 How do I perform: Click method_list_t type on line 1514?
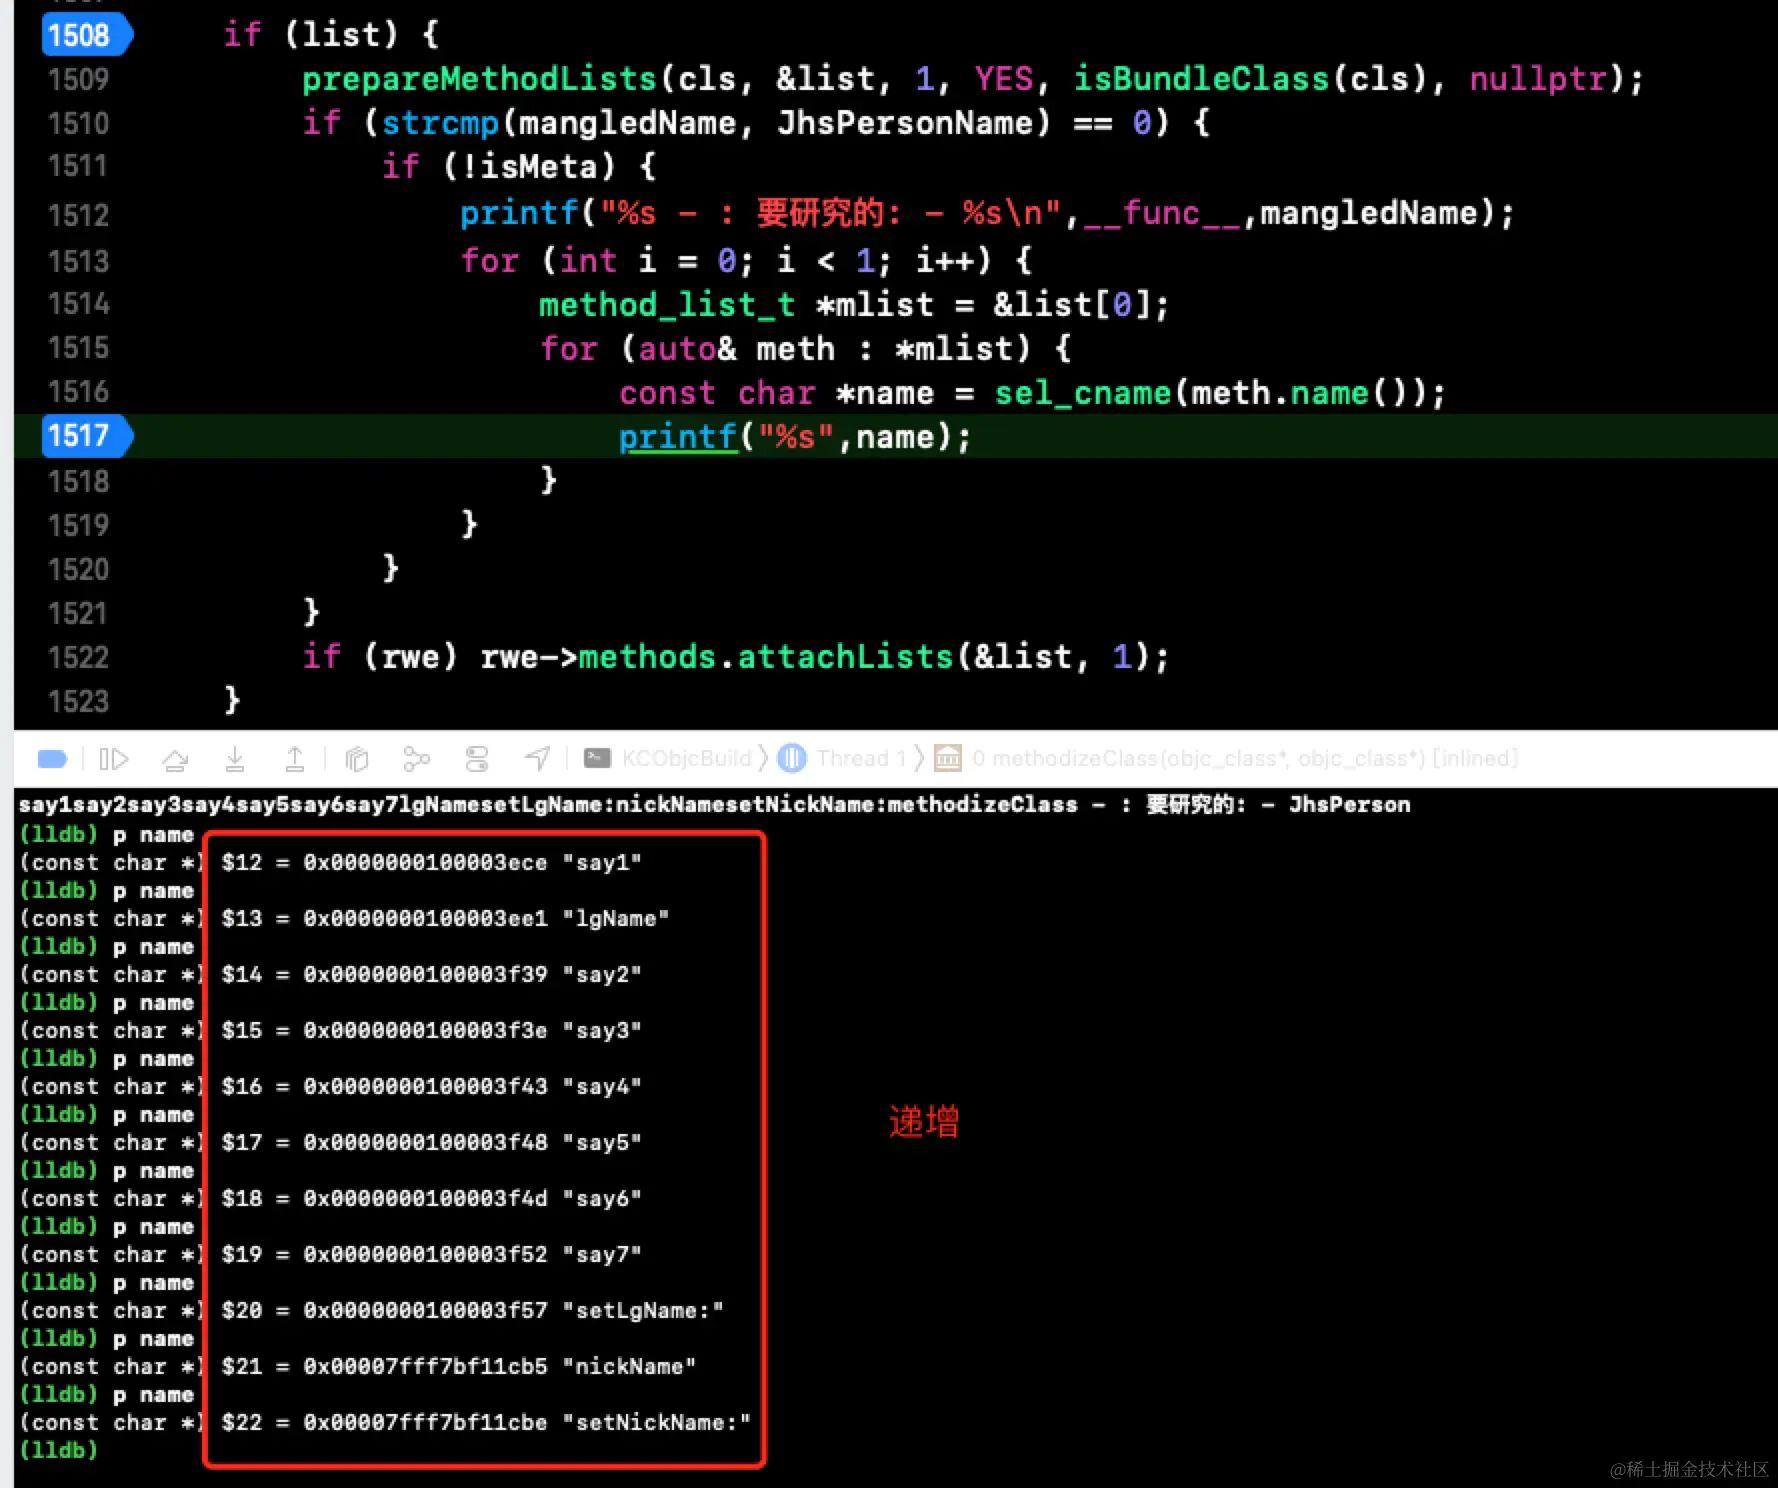pyautogui.click(x=667, y=304)
